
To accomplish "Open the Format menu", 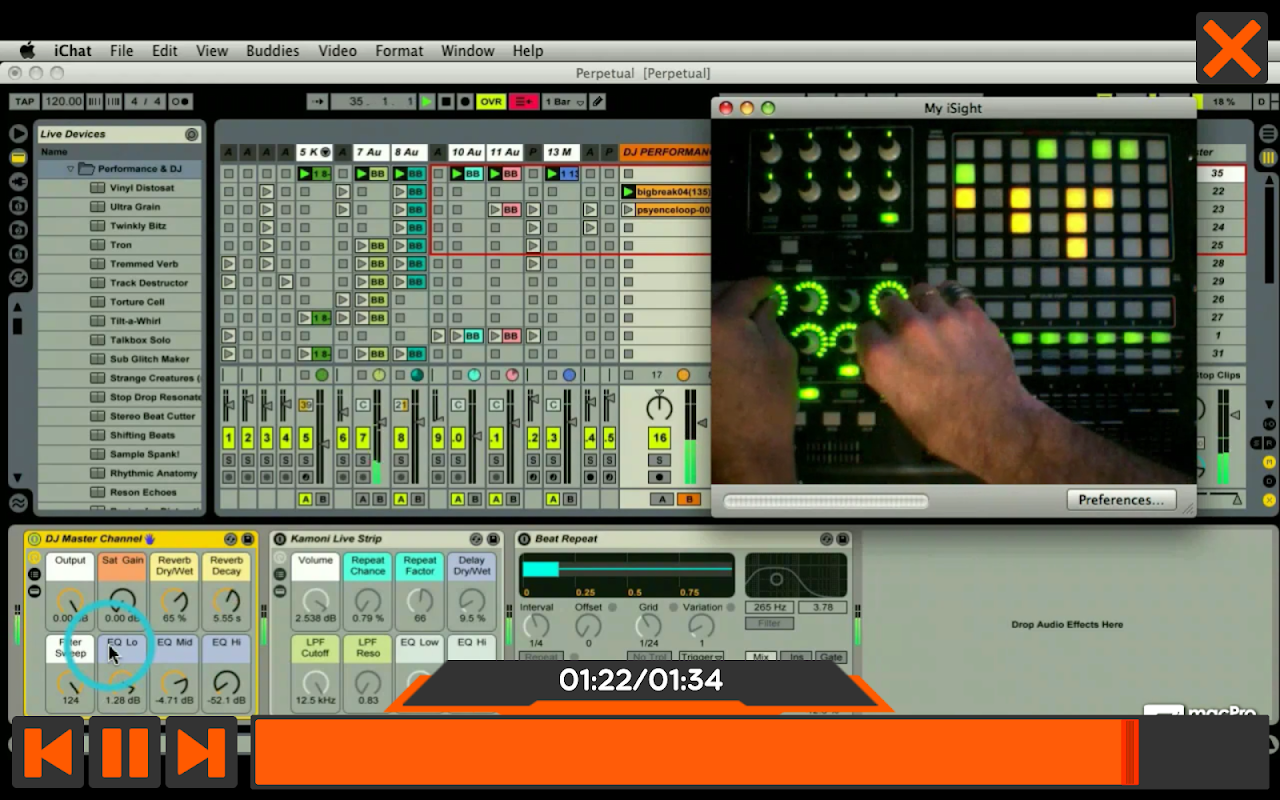I will pos(399,50).
